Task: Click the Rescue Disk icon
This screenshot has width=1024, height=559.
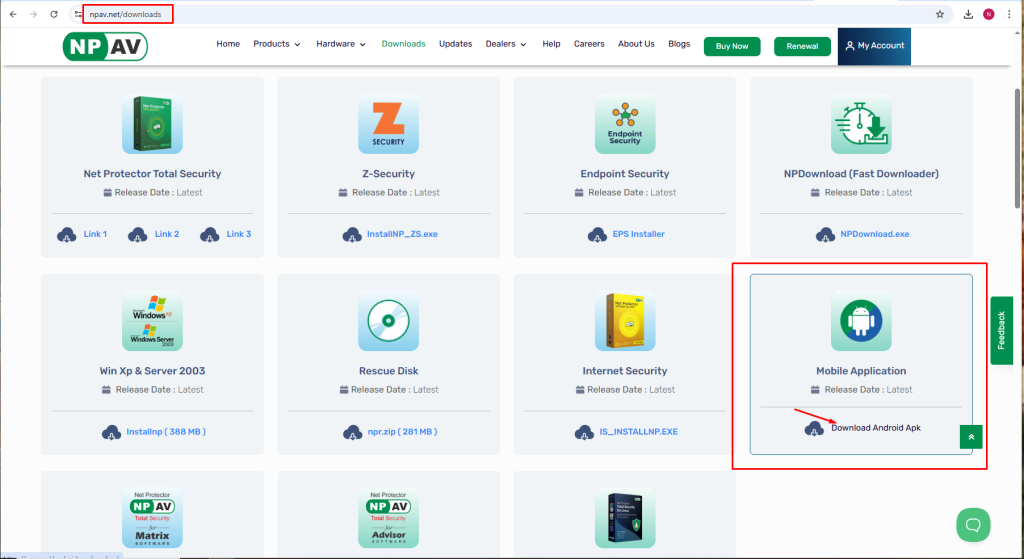Action: pos(388,321)
